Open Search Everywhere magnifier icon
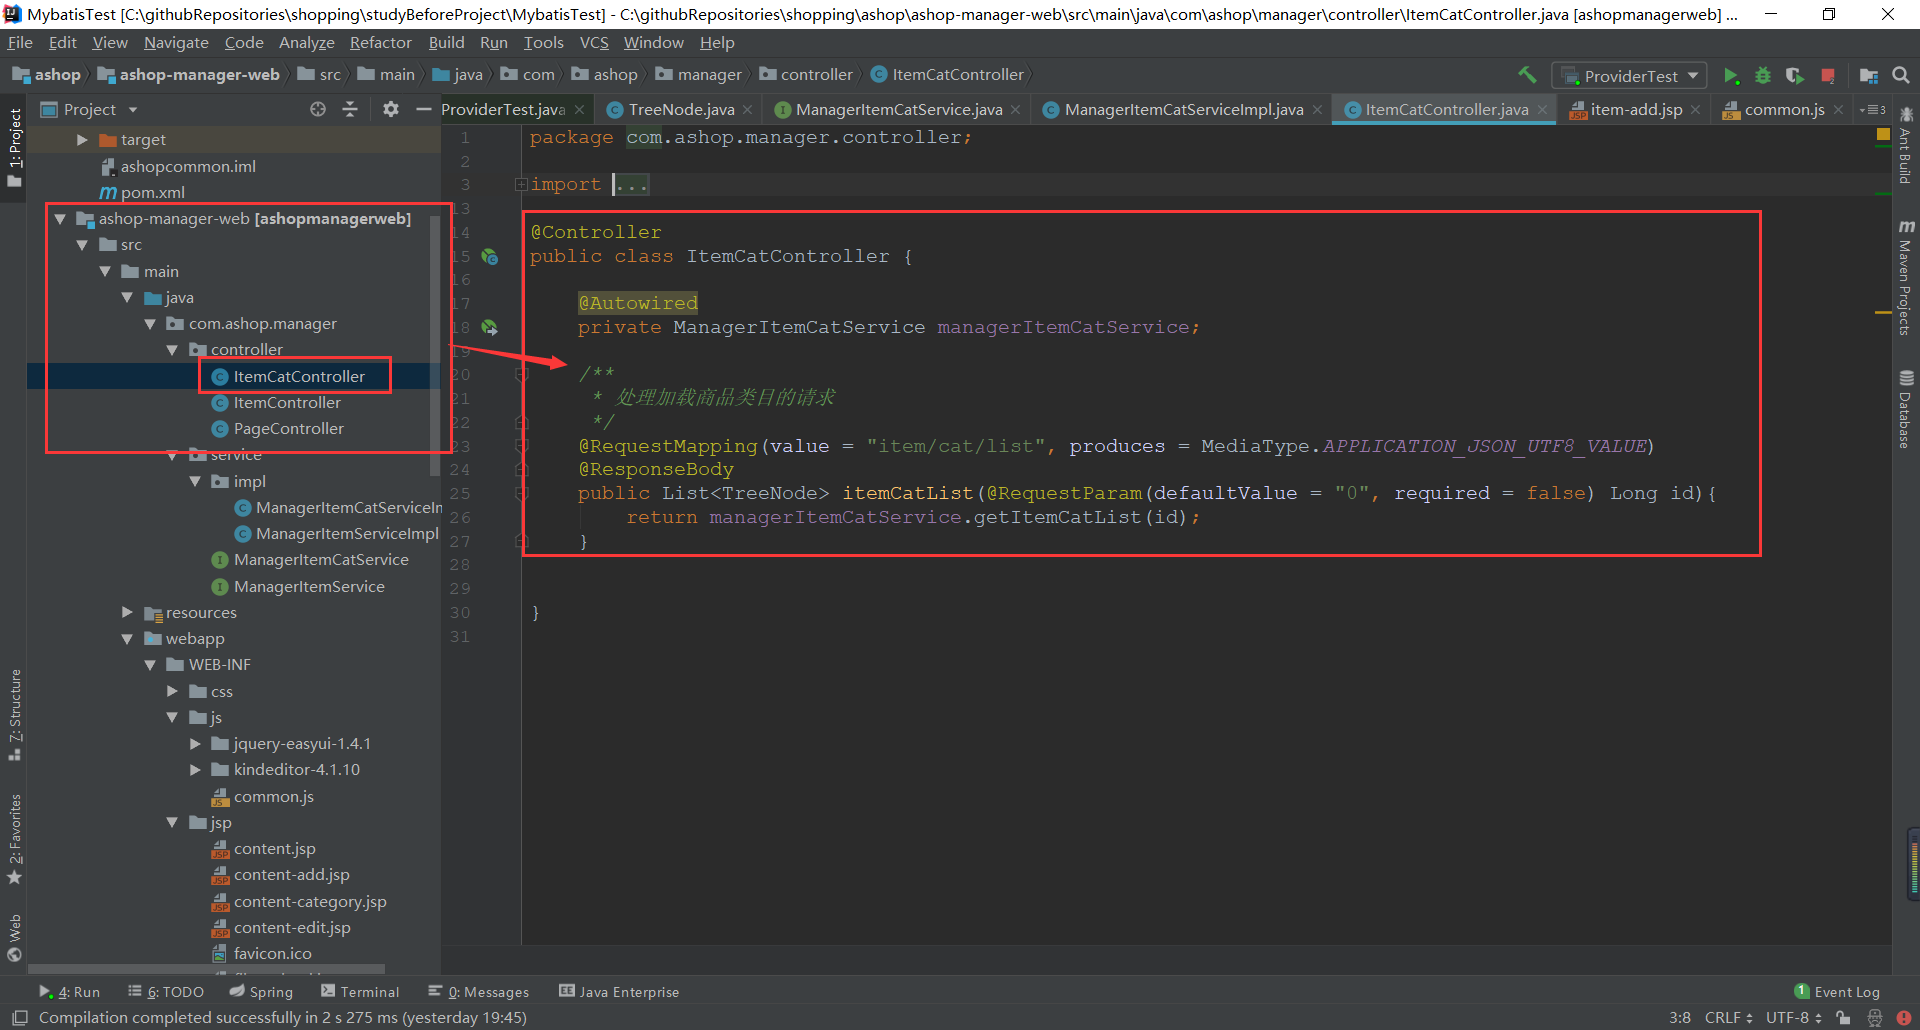Image resolution: width=1920 pixels, height=1030 pixels. [1901, 75]
